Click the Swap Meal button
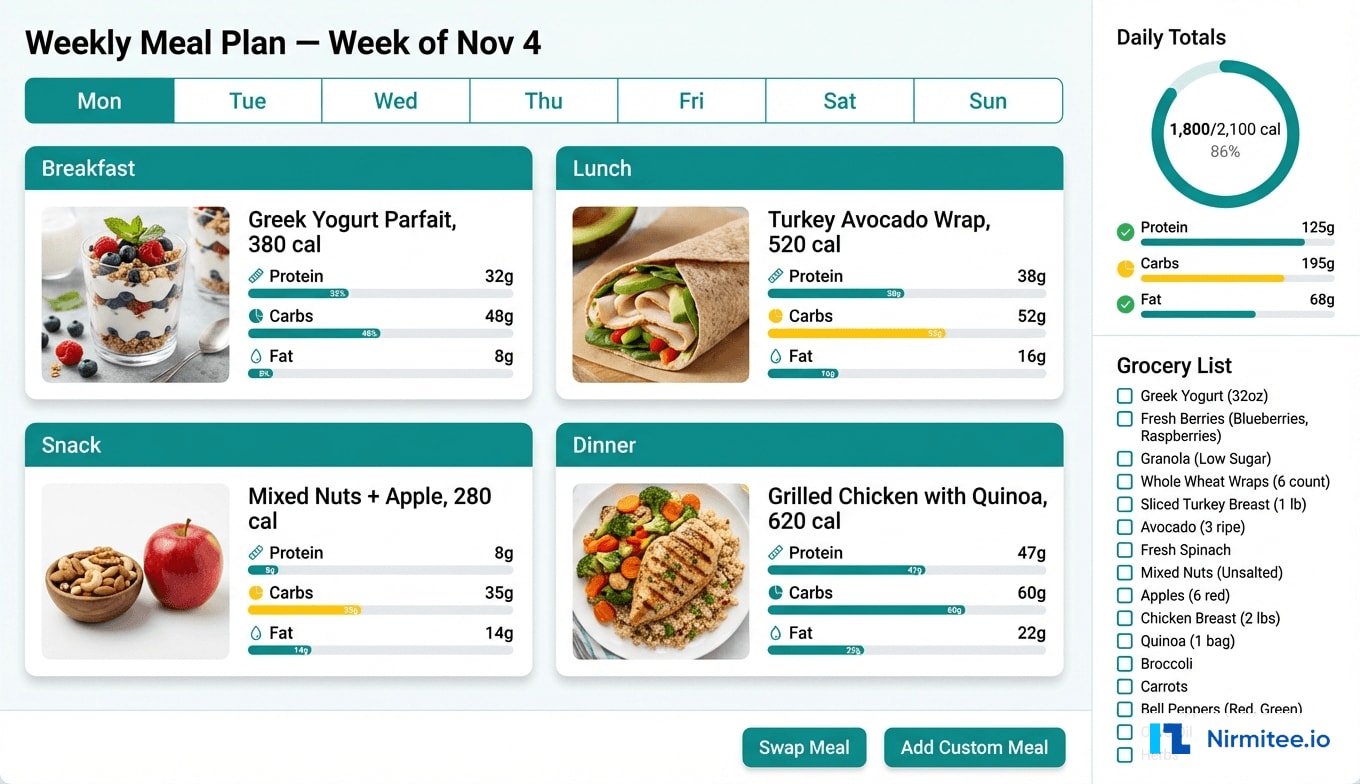 tap(804, 747)
